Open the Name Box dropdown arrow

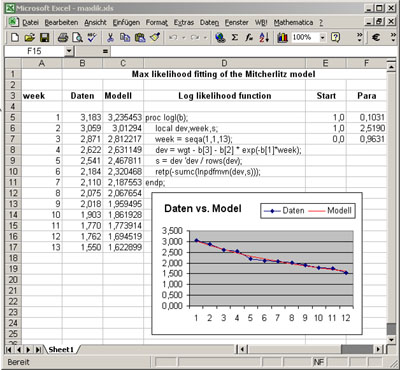(69, 51)
